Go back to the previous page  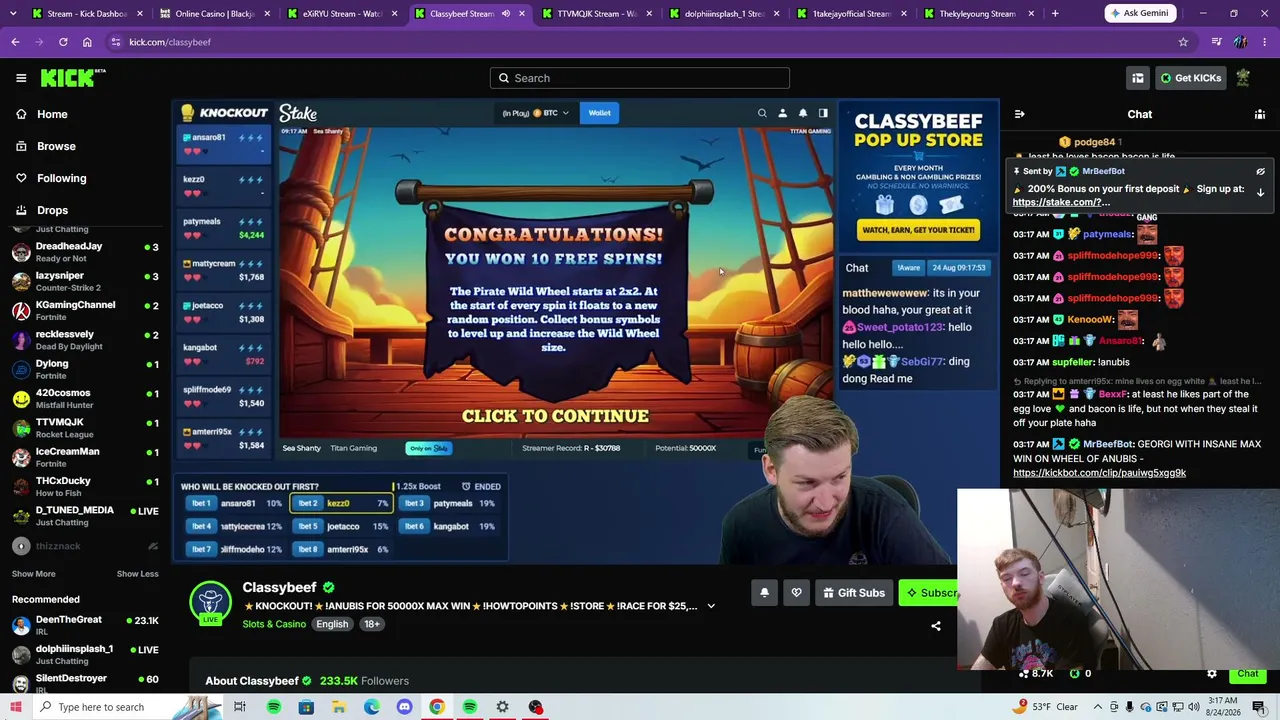pos(15,42)
